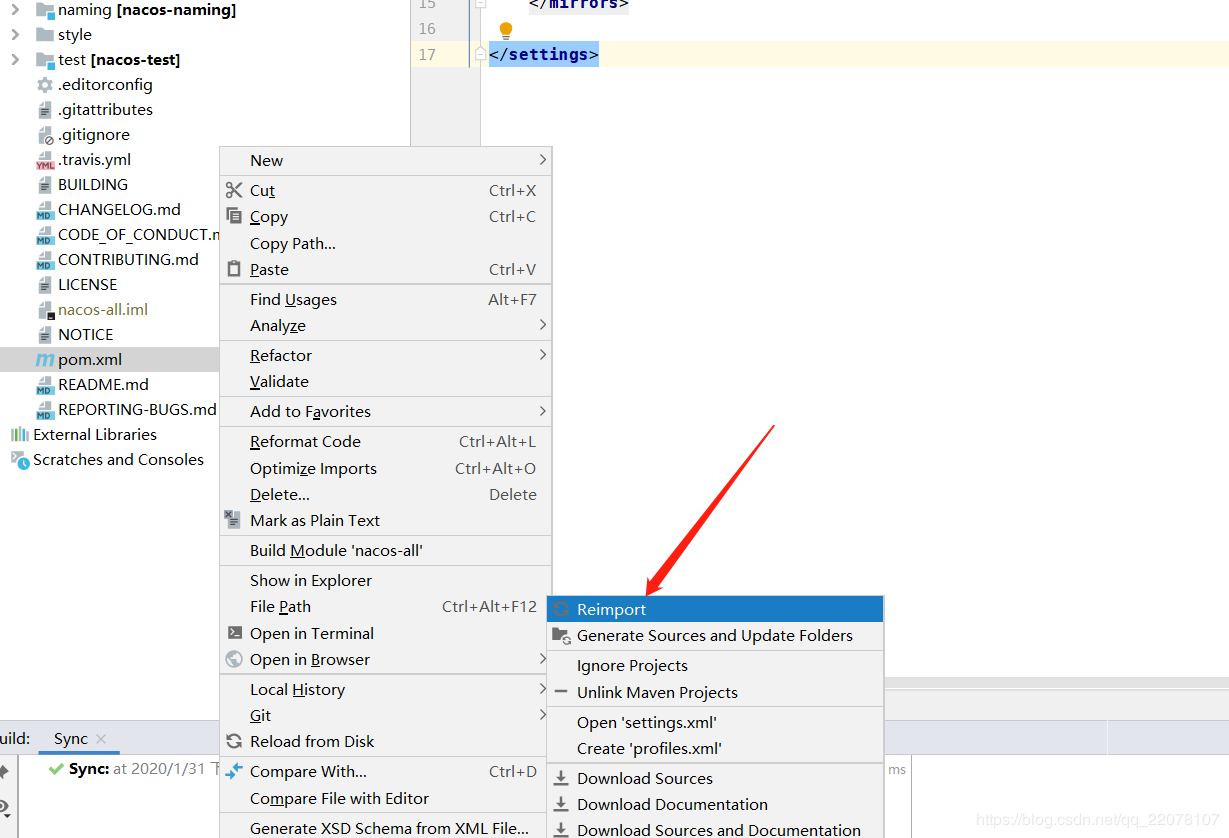1229x838 pixels.
Task: Close the Sync tab
Action: (101, 739)
